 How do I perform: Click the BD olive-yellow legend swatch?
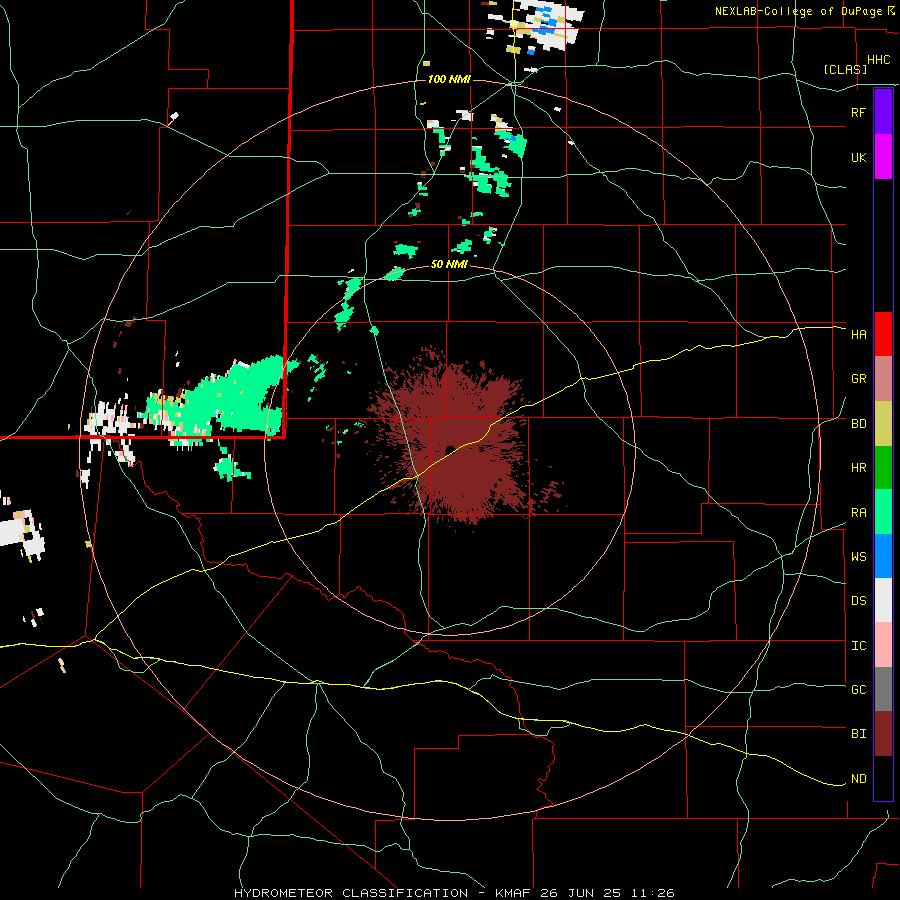pos(883,424)
